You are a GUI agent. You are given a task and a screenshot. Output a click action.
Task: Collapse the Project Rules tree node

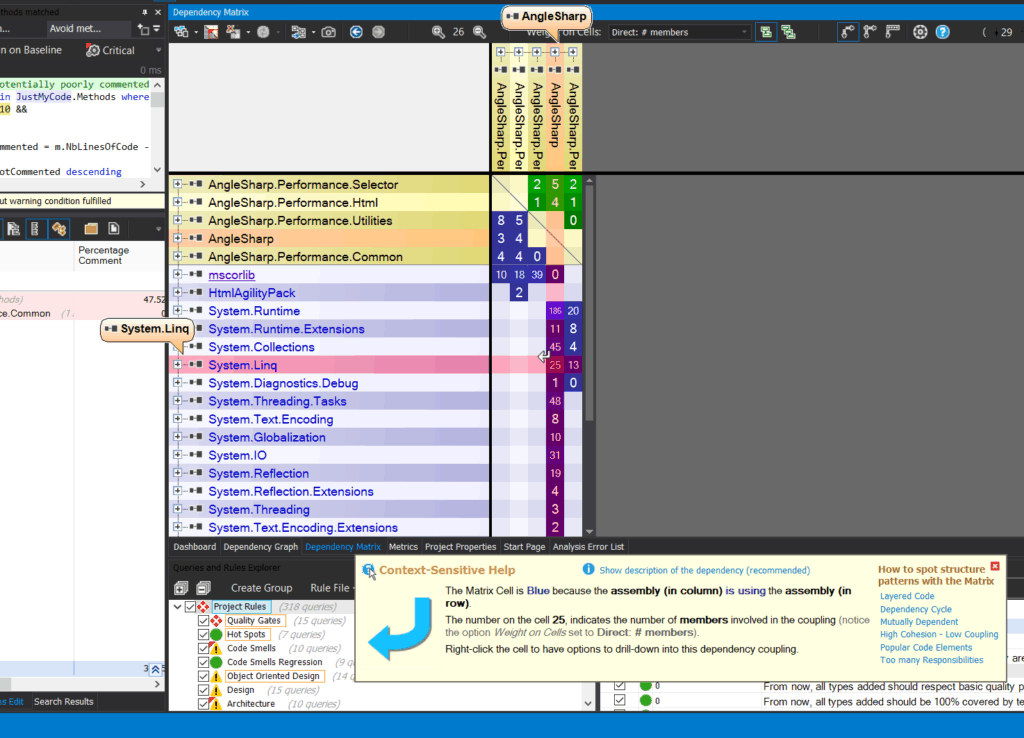click(x=178, y=607)
